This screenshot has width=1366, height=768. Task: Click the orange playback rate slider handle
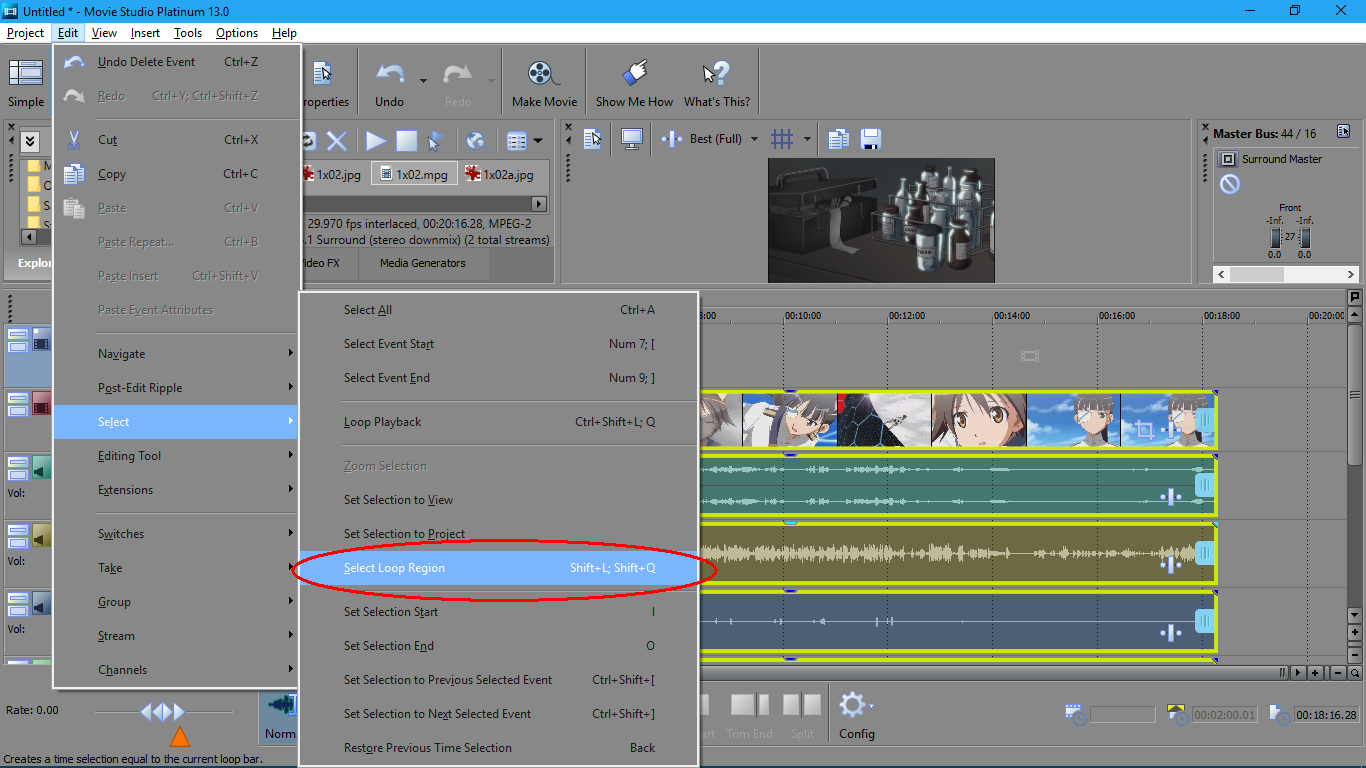(180, 738)
